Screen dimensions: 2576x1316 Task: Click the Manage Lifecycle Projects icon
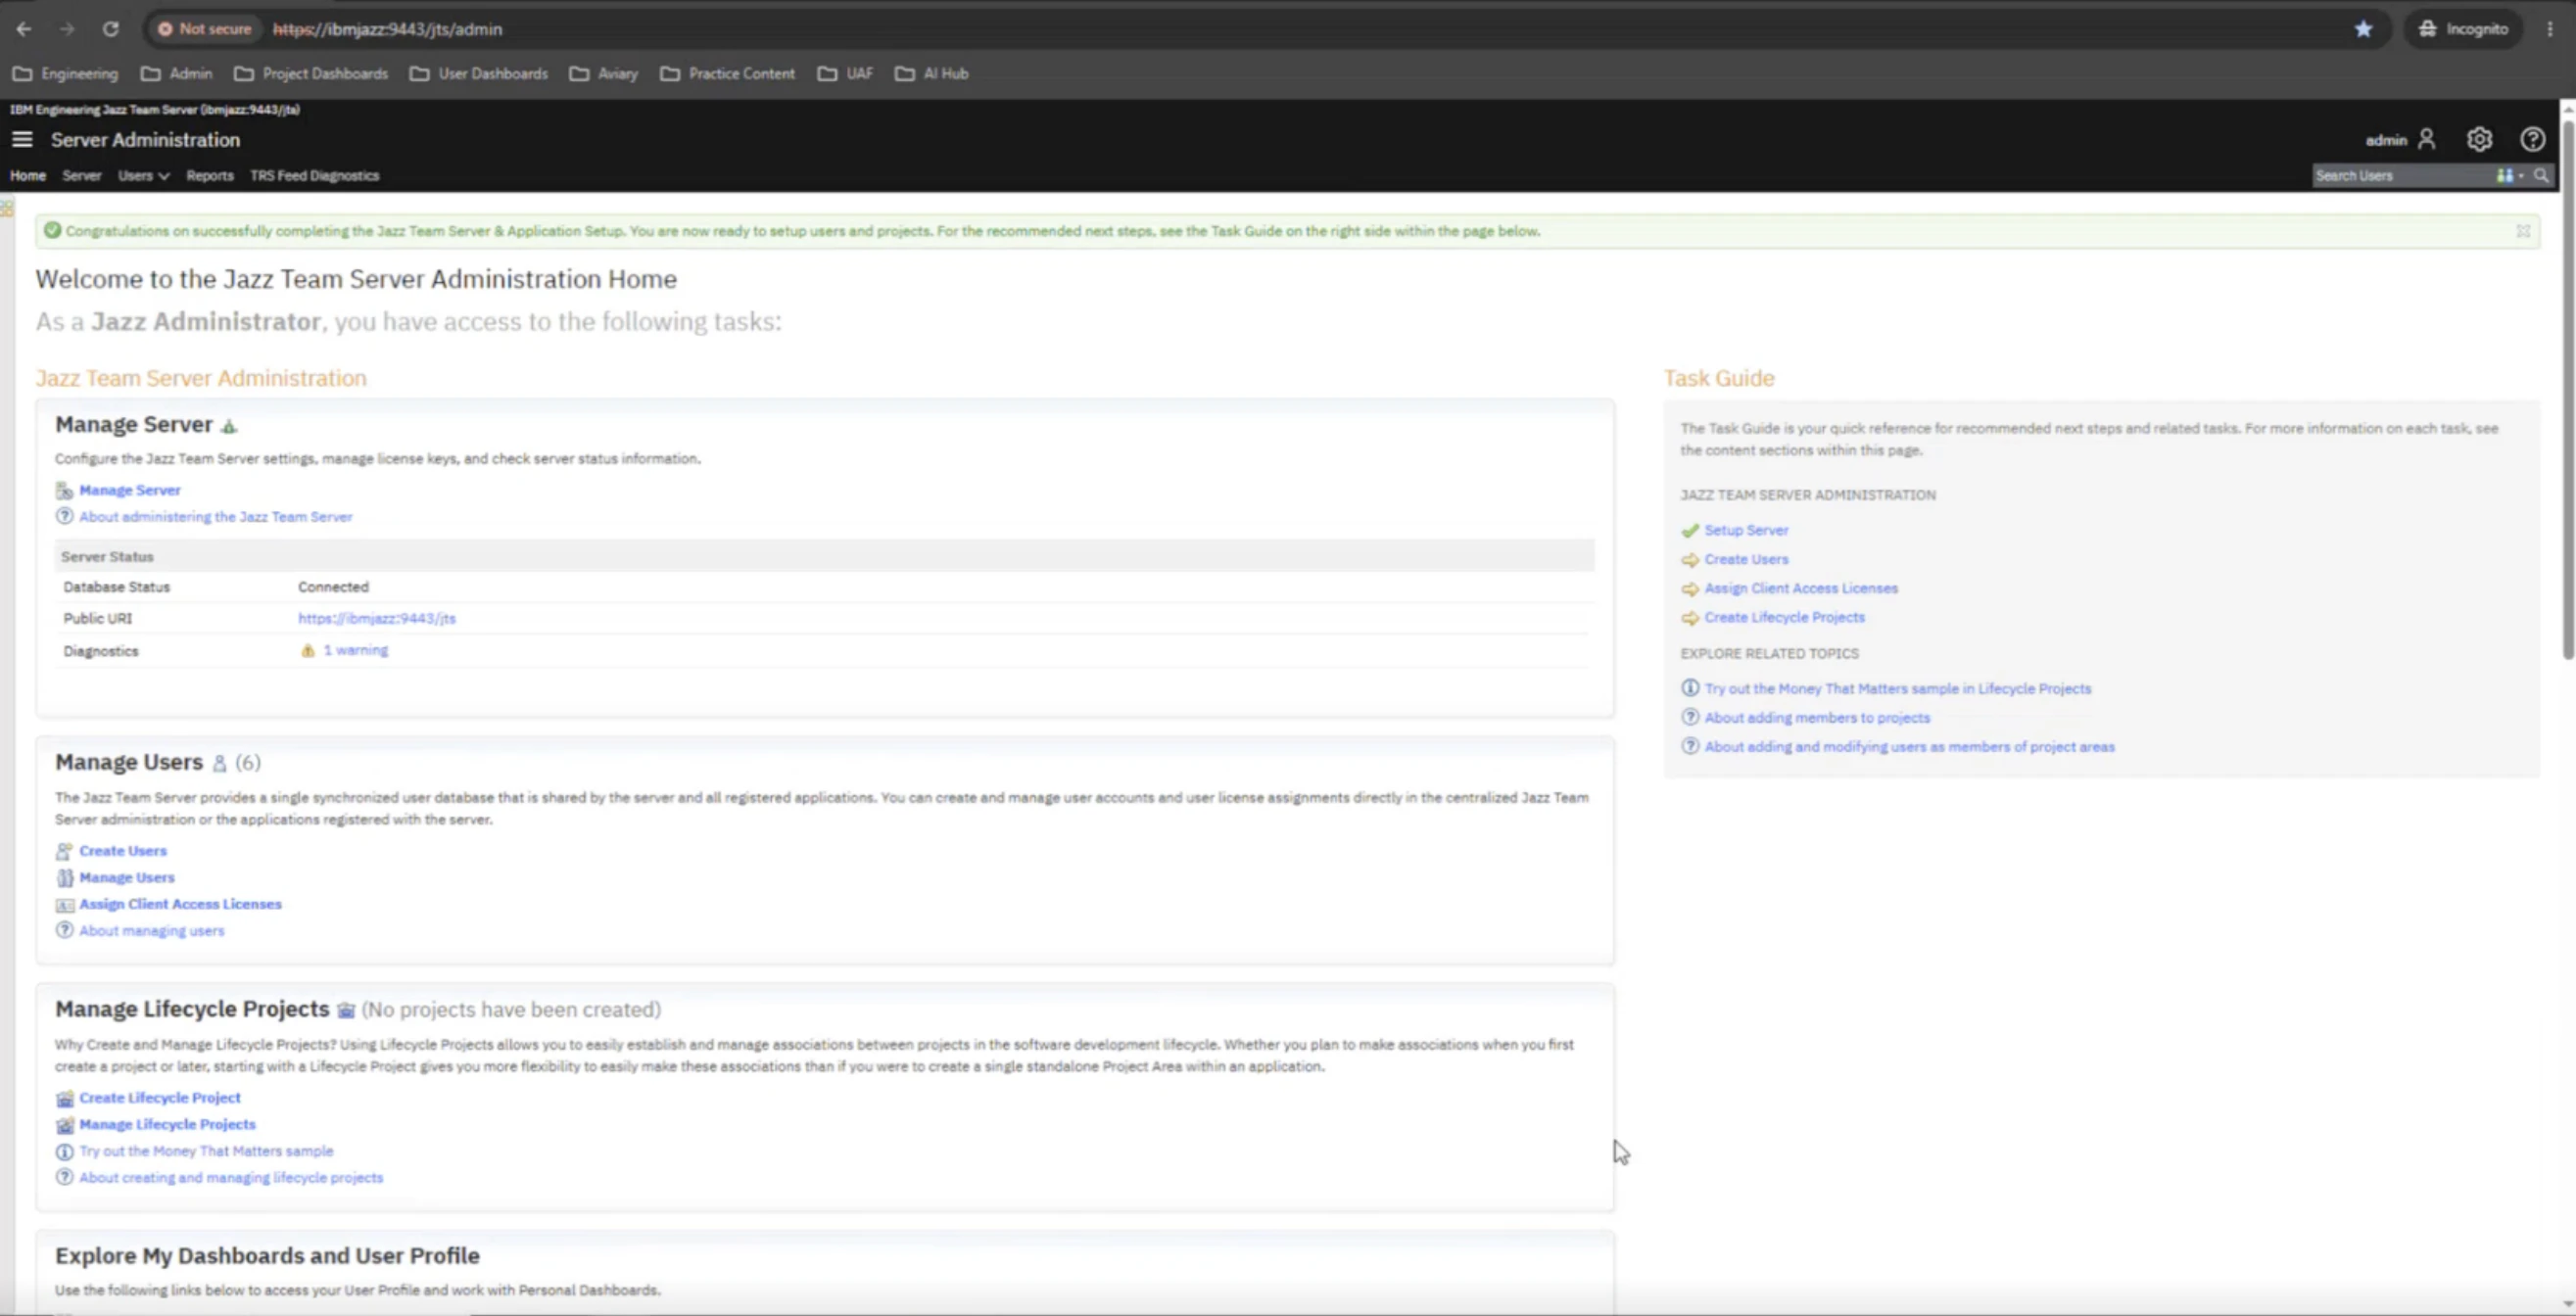pos(64,1124)
